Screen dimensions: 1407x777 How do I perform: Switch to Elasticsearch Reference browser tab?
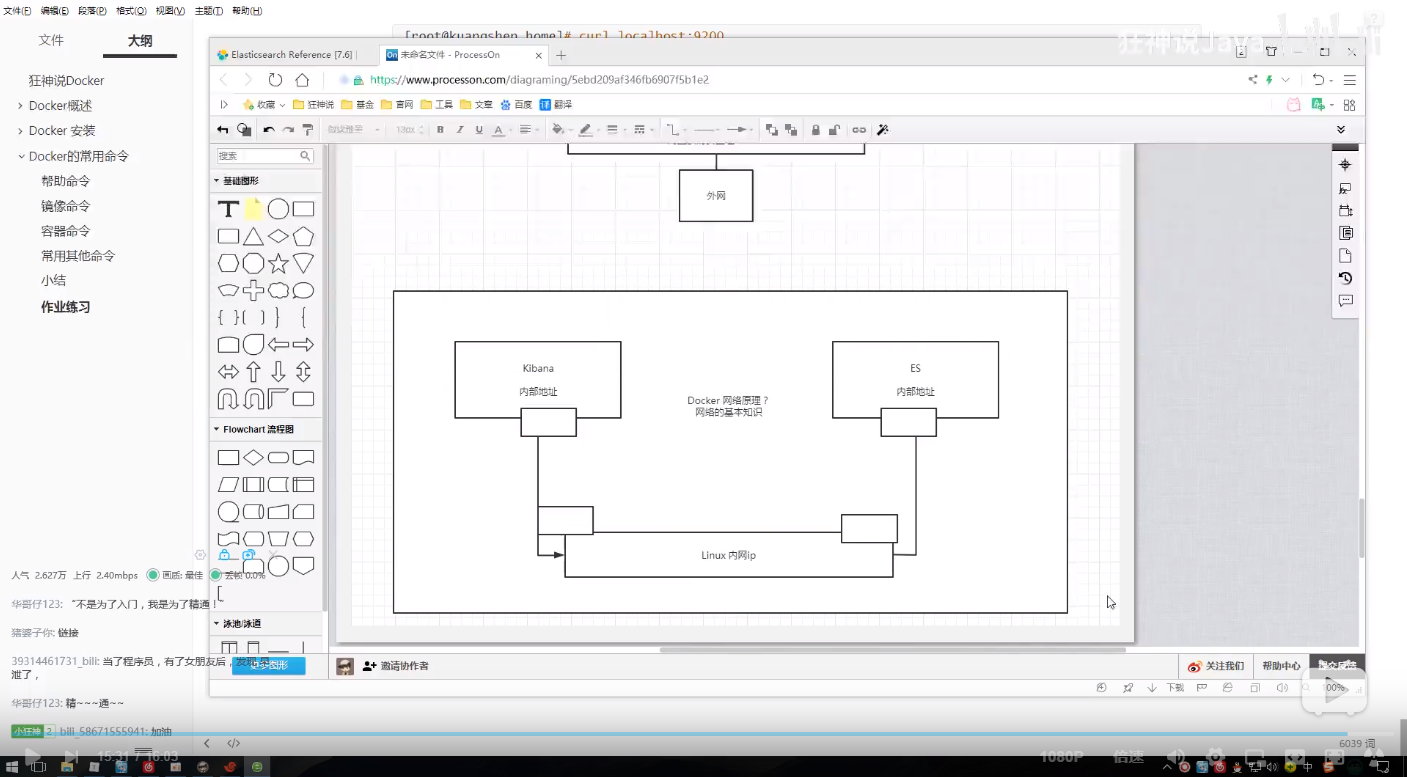coord(292,55)
